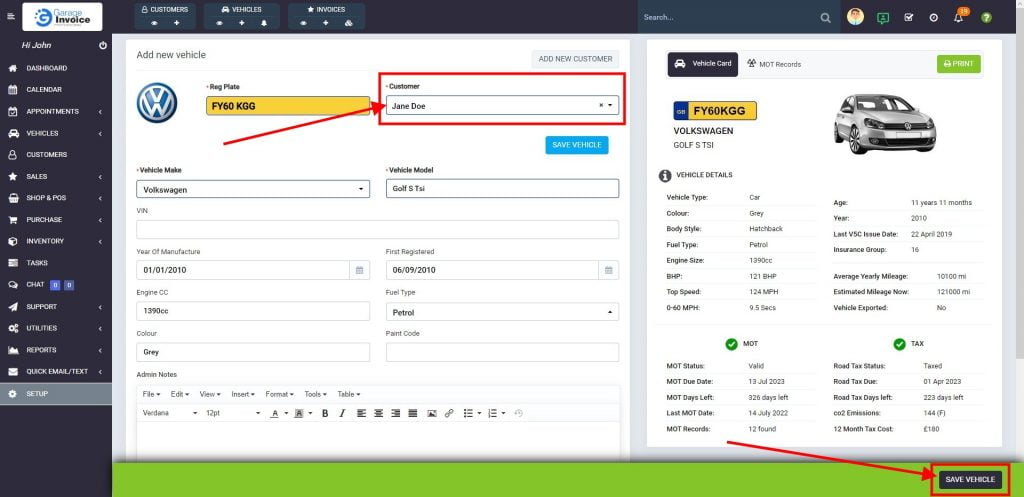Expand the Fuel Type dropdown

coord(502,312)
